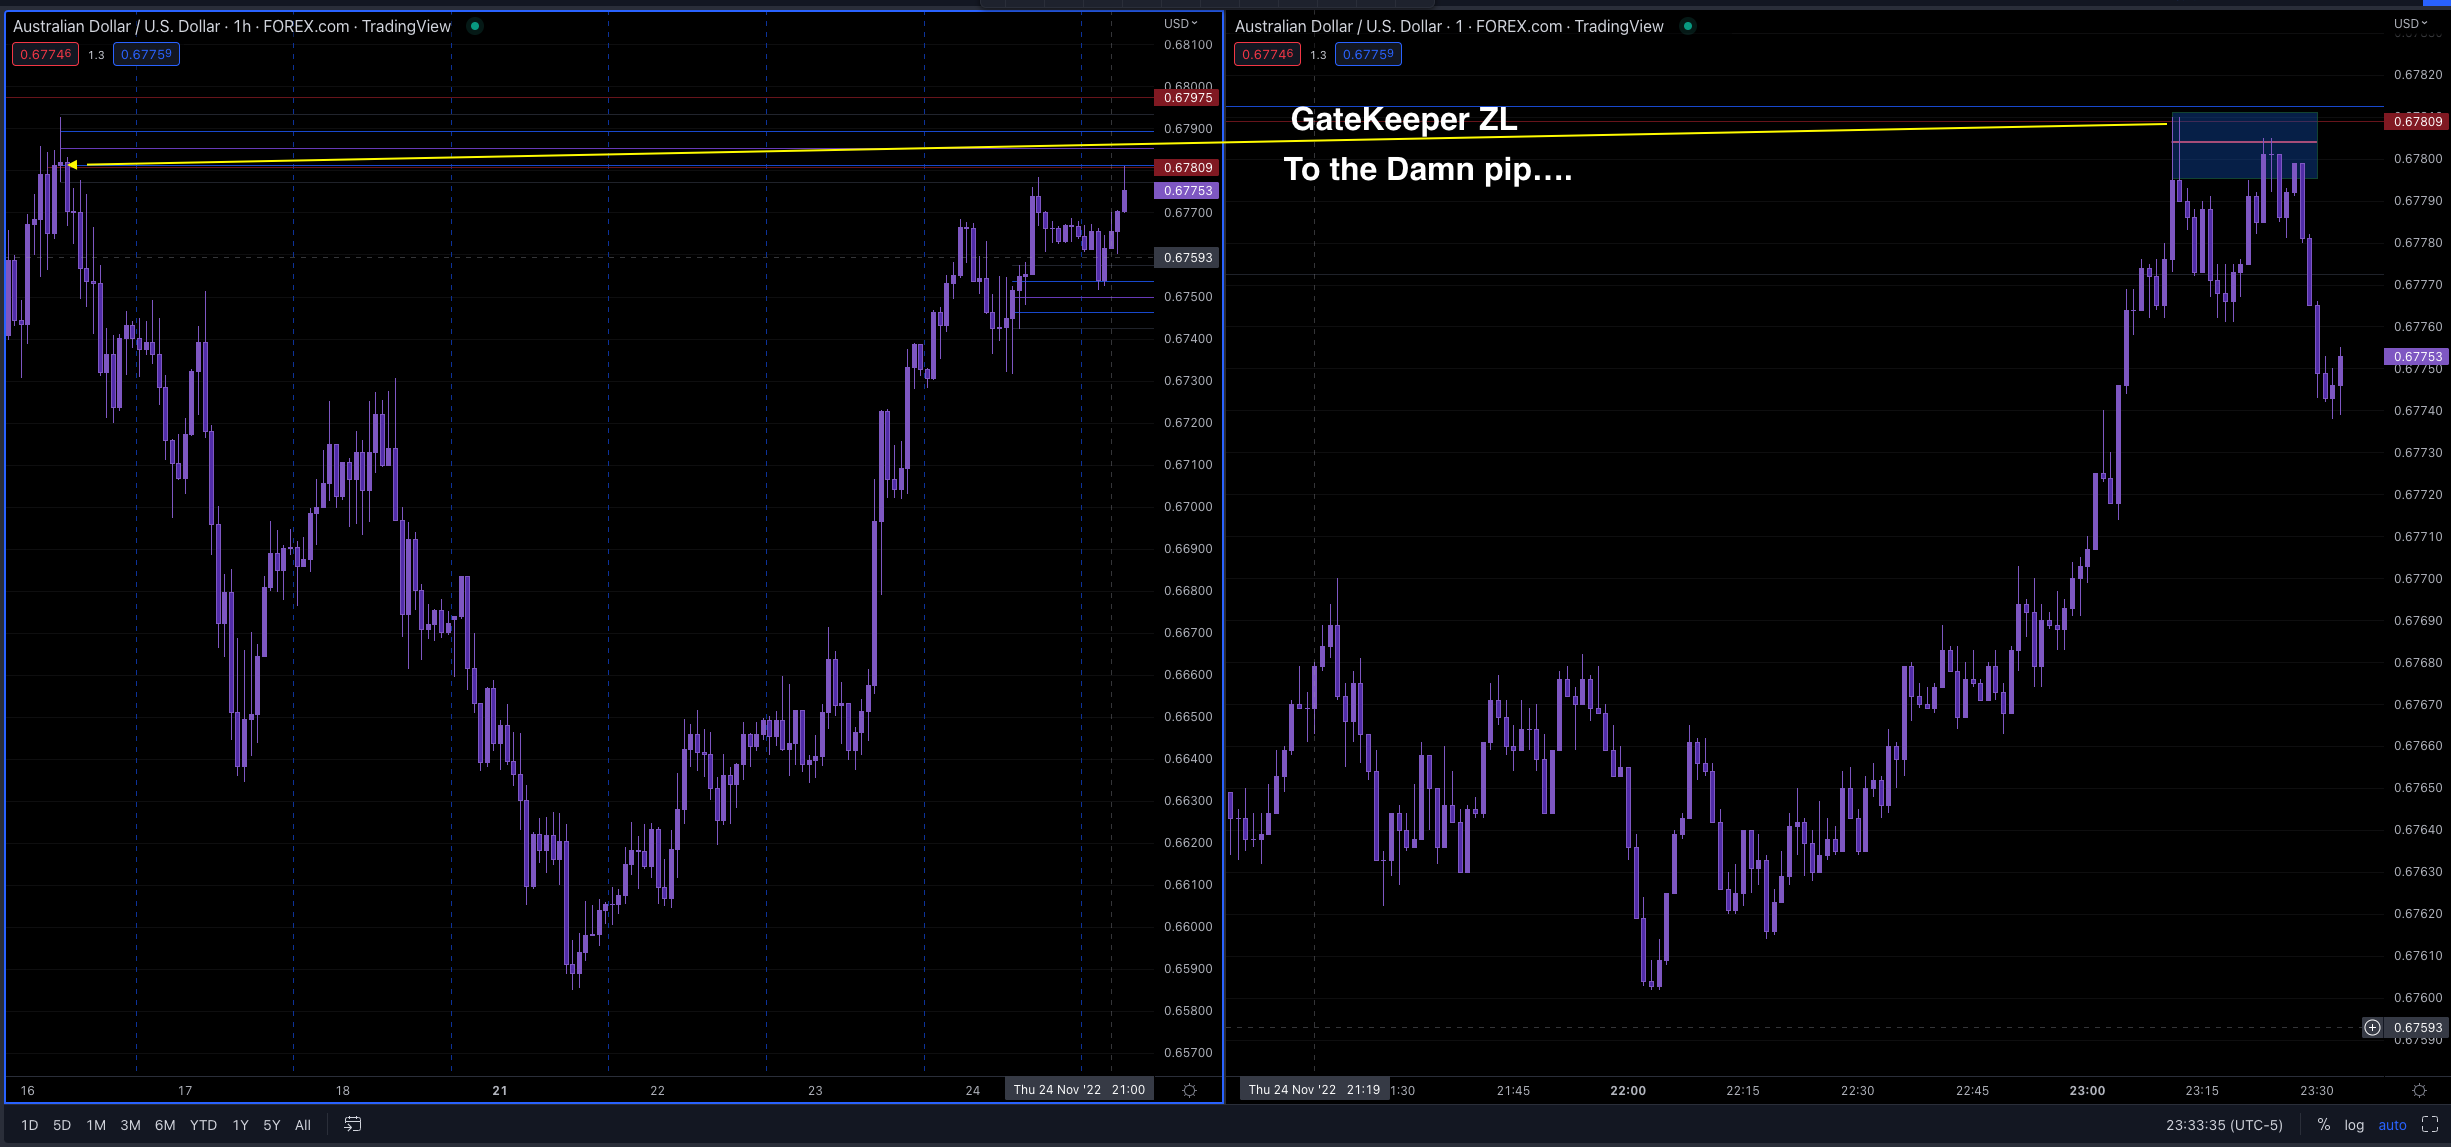Toggle auto scale mode
This screenshot has width=2451, height=1147.
coord(2392,1124)
